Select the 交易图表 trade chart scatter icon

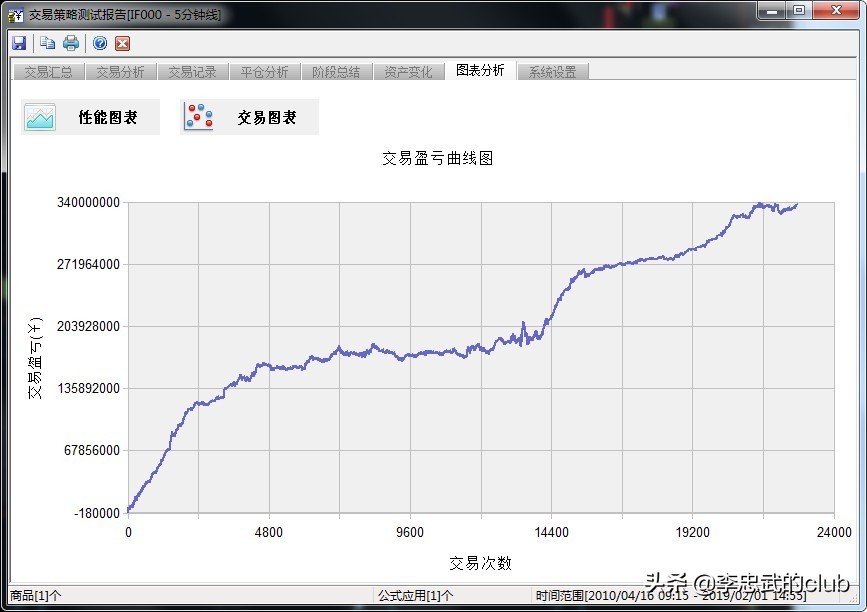(x=198, y=117)
